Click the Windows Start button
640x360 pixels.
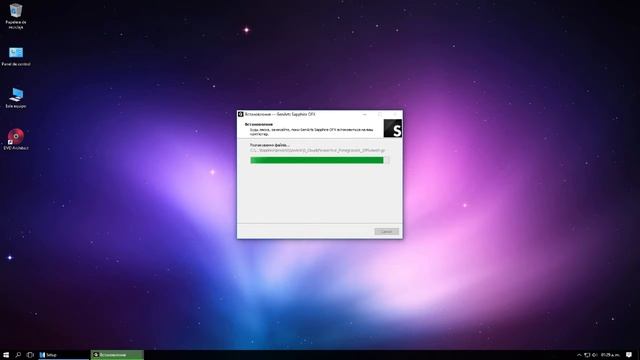[6, 355]
